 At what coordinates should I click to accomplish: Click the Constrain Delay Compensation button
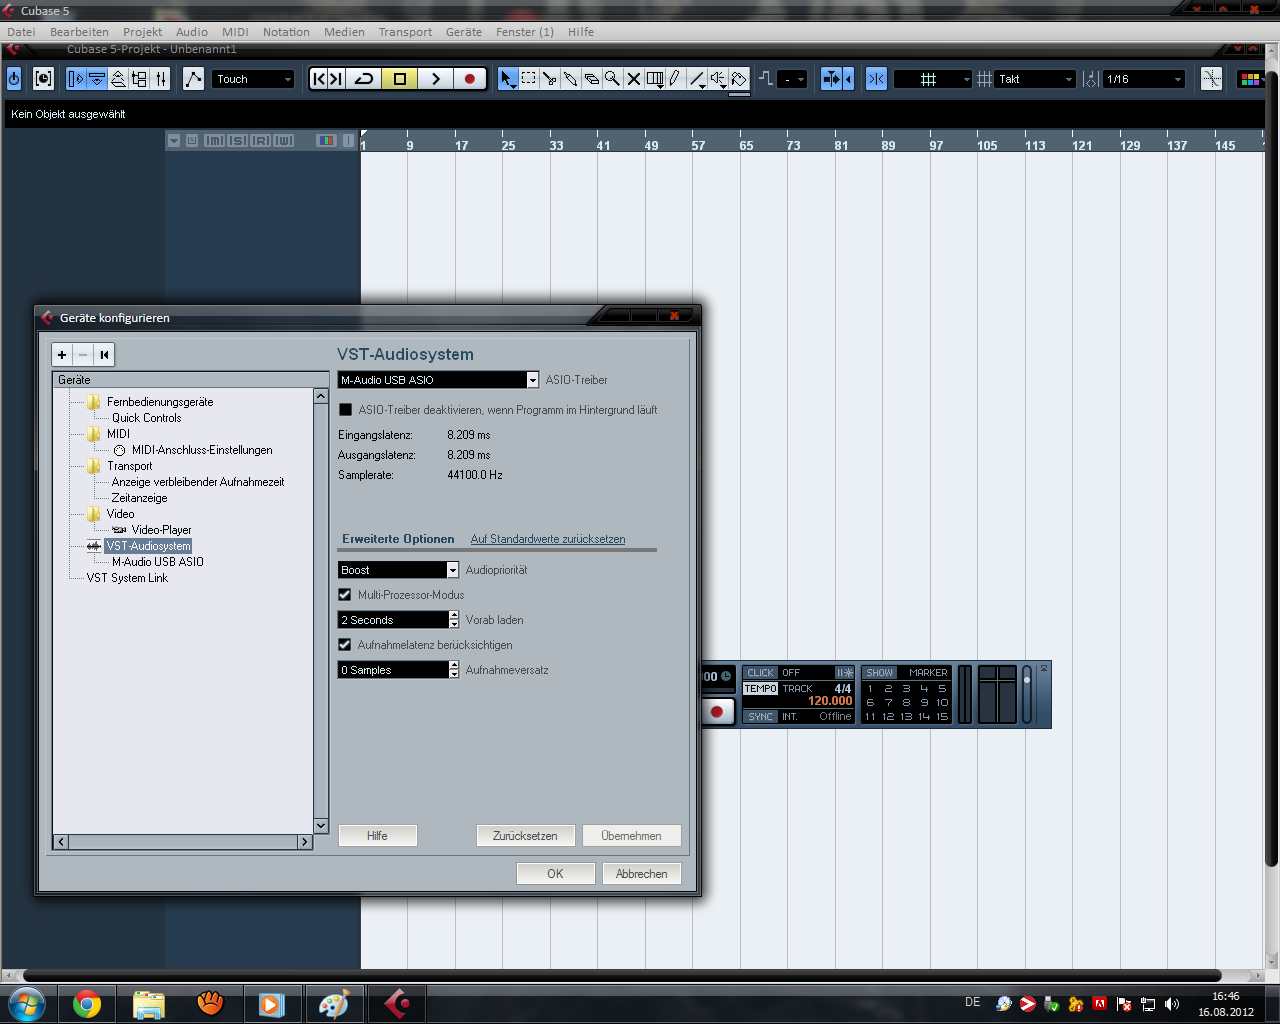click(x=43, y=78)
